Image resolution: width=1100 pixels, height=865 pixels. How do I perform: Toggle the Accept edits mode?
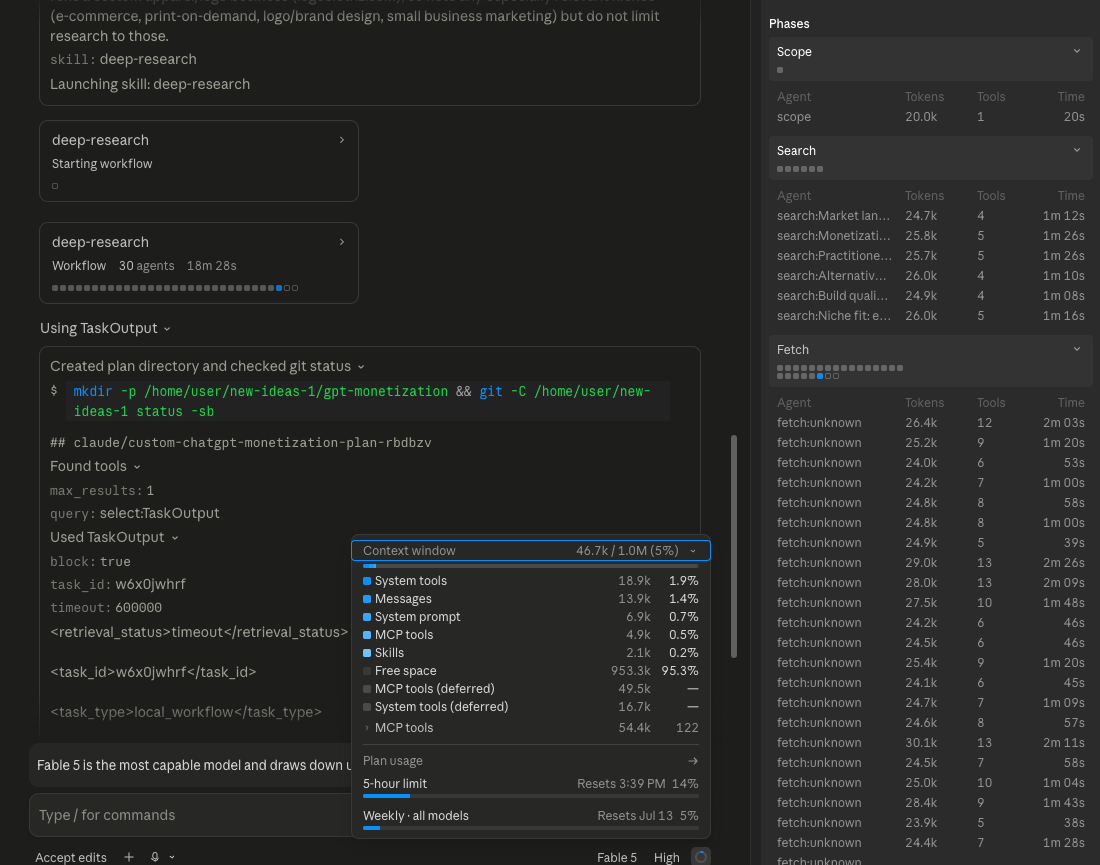(71, 857)
